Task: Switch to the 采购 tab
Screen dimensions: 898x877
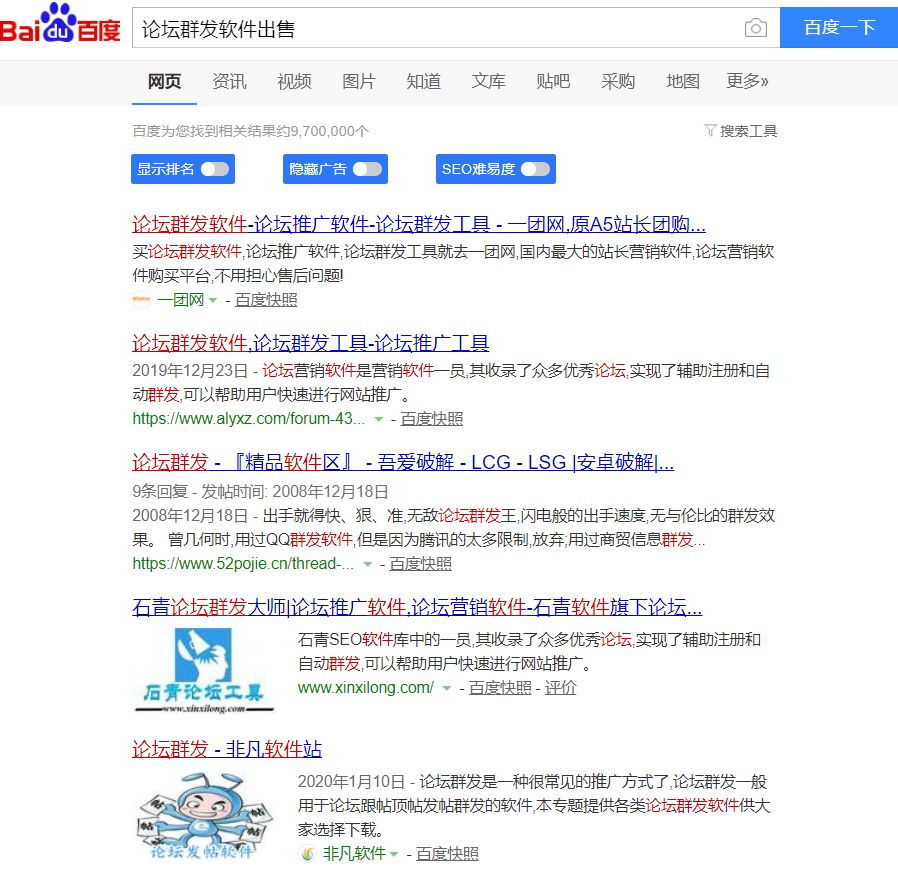Action: (618, 81)
